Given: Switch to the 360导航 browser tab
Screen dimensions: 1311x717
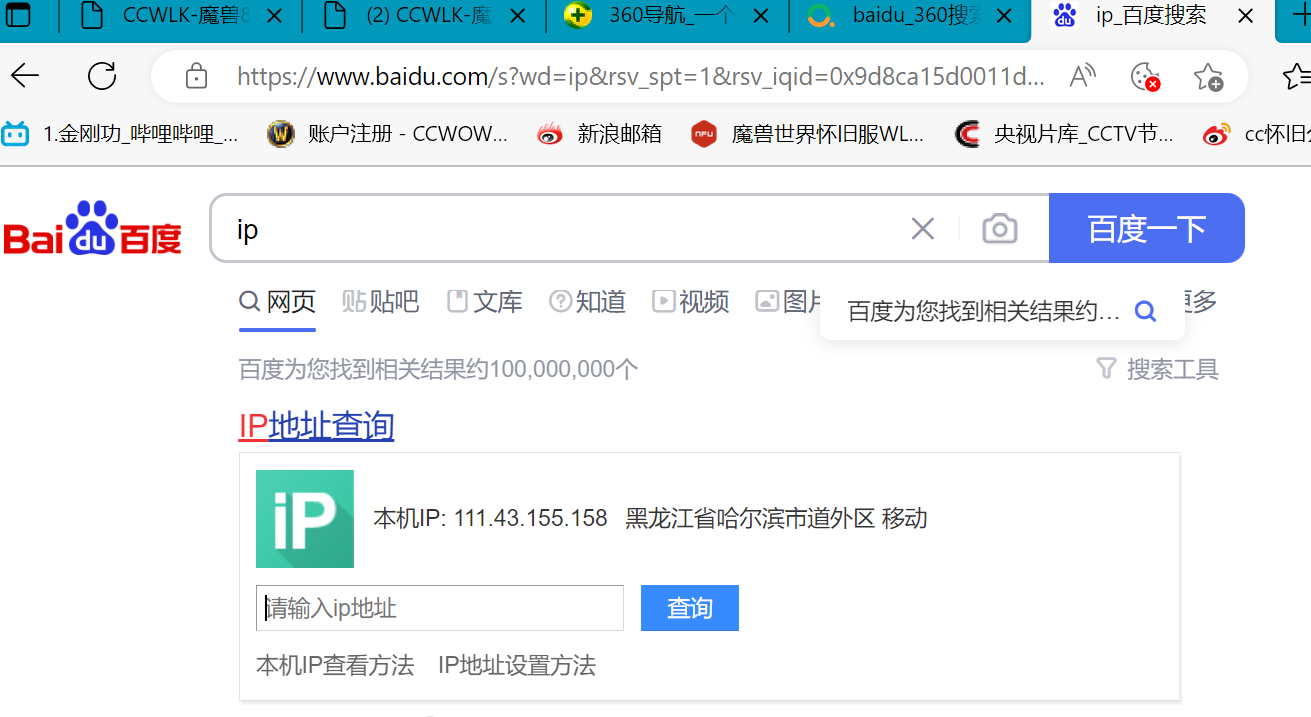Looking at the screenshot, I should click(x=665, y=16).
